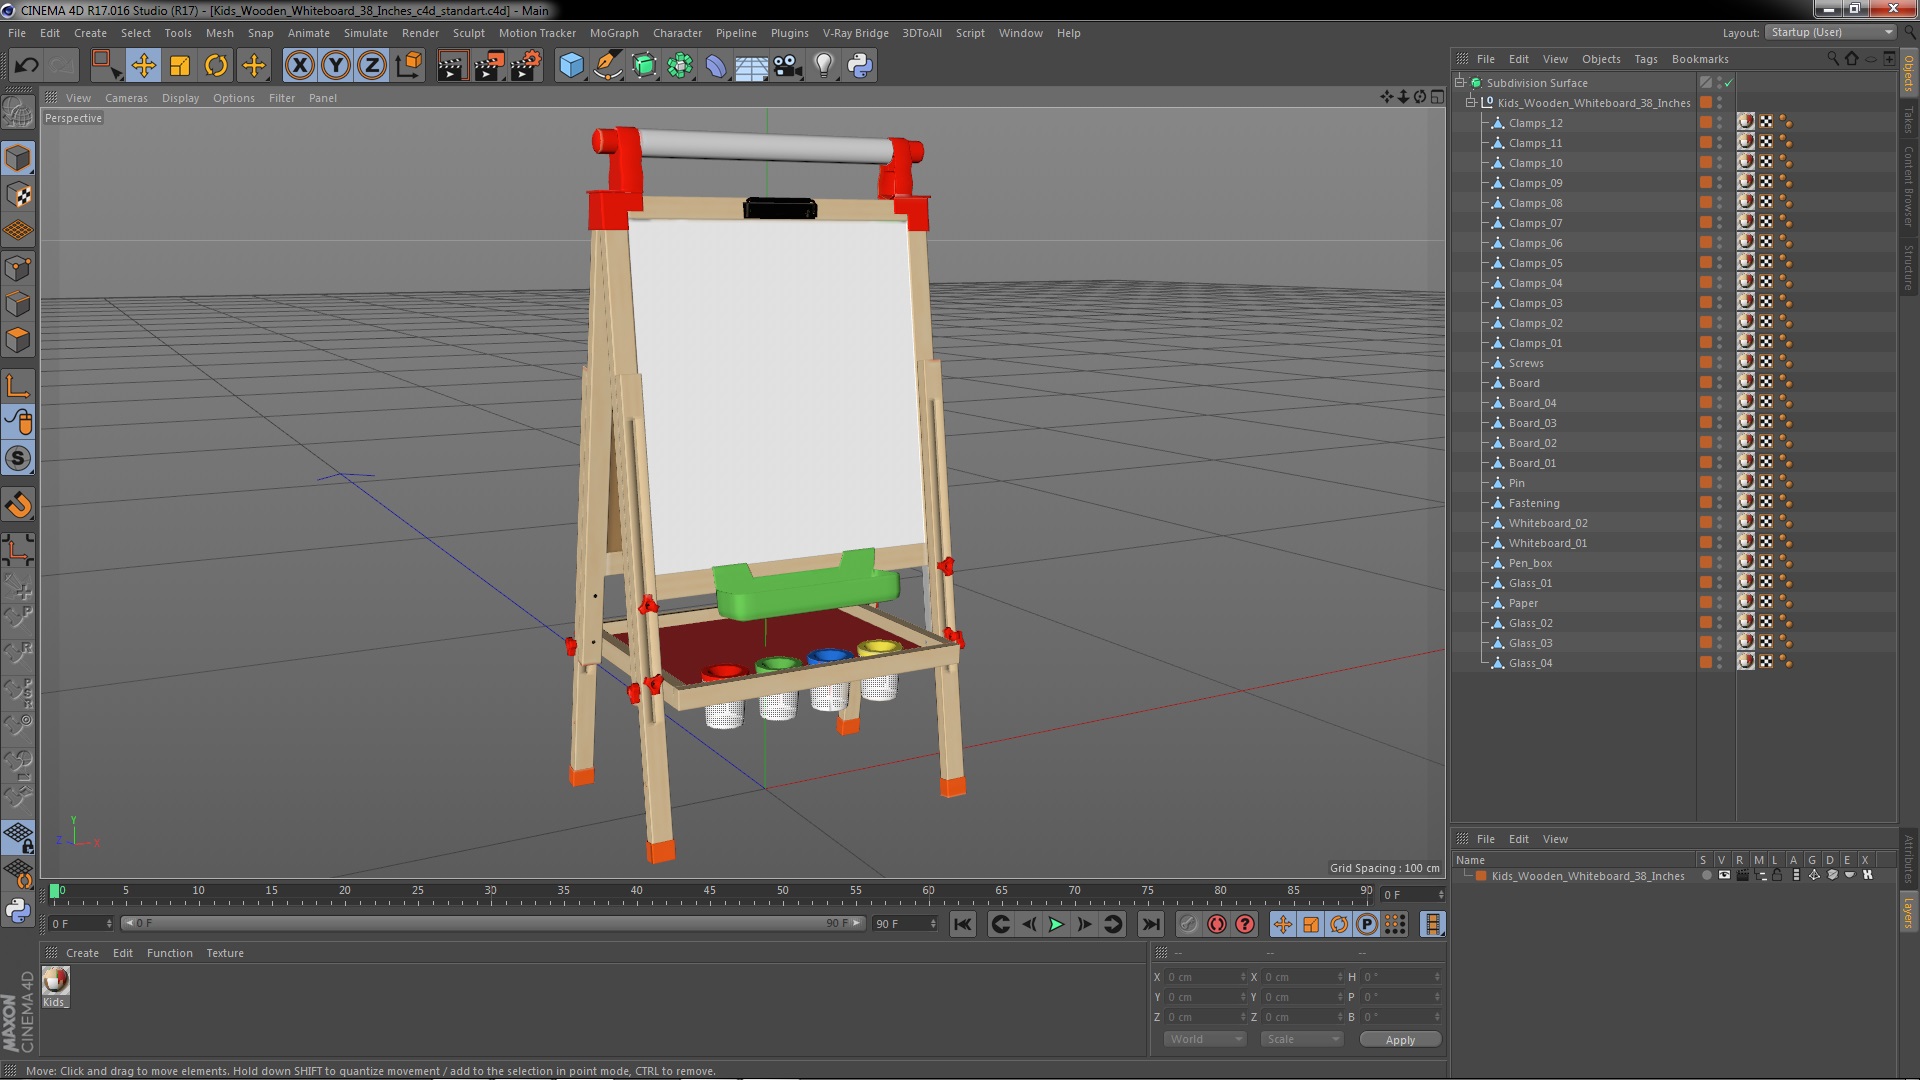Viewport: 1920px width, 1080px height.
Task: Open Object Manager Tags menu
Action: (x=1645, y=59)
